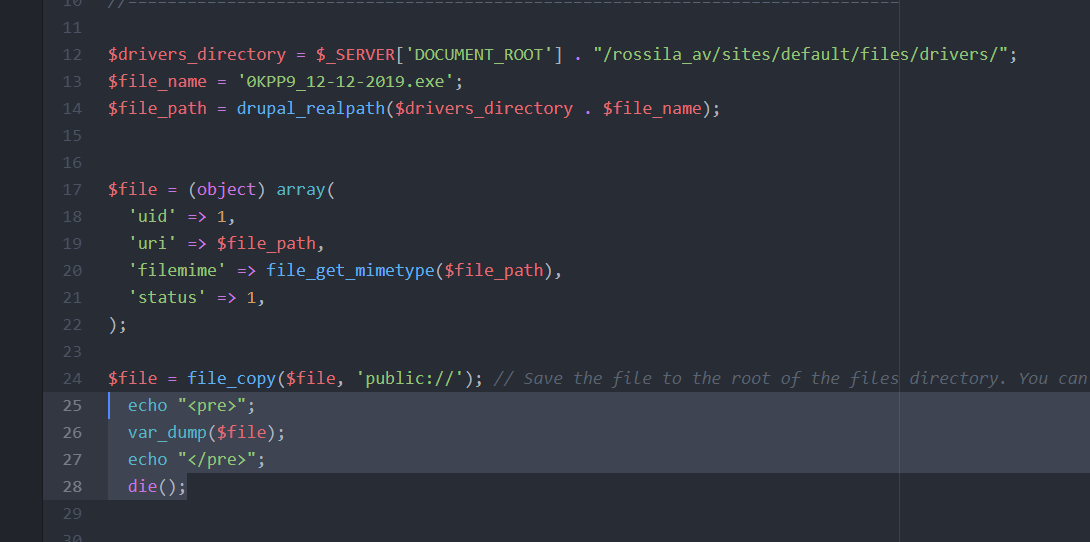Click line number 24 in the gutter
This screenshot has height=542, width=1090.
click(x=71, y=378)
